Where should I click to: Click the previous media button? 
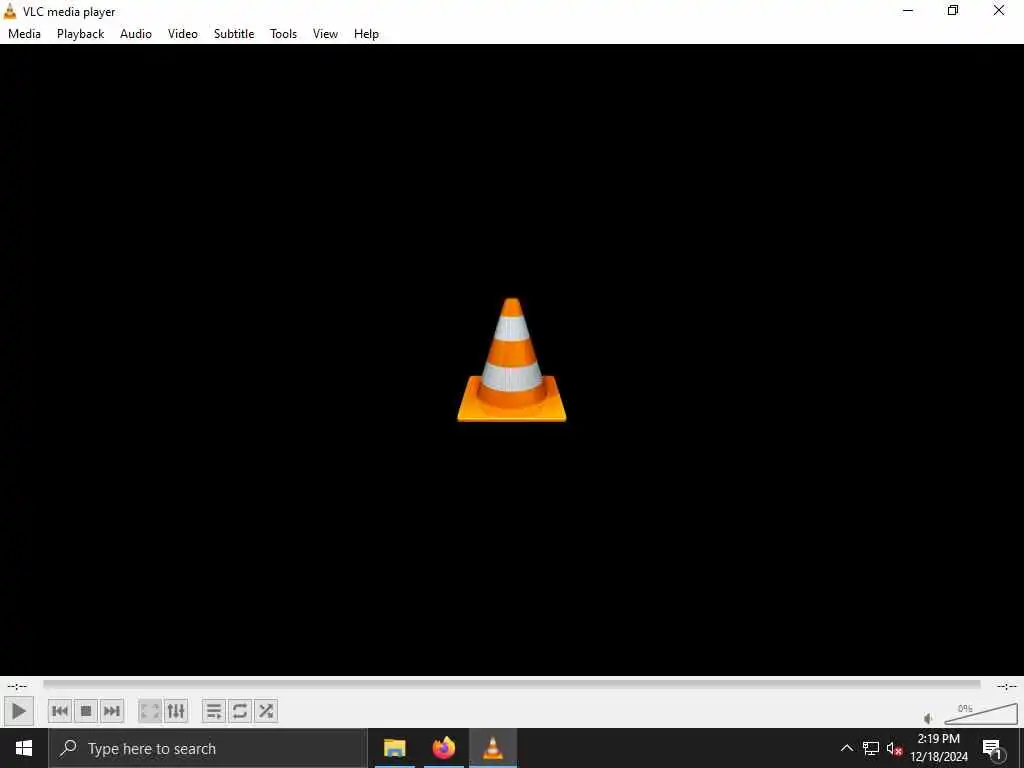(x=60, y=711)
